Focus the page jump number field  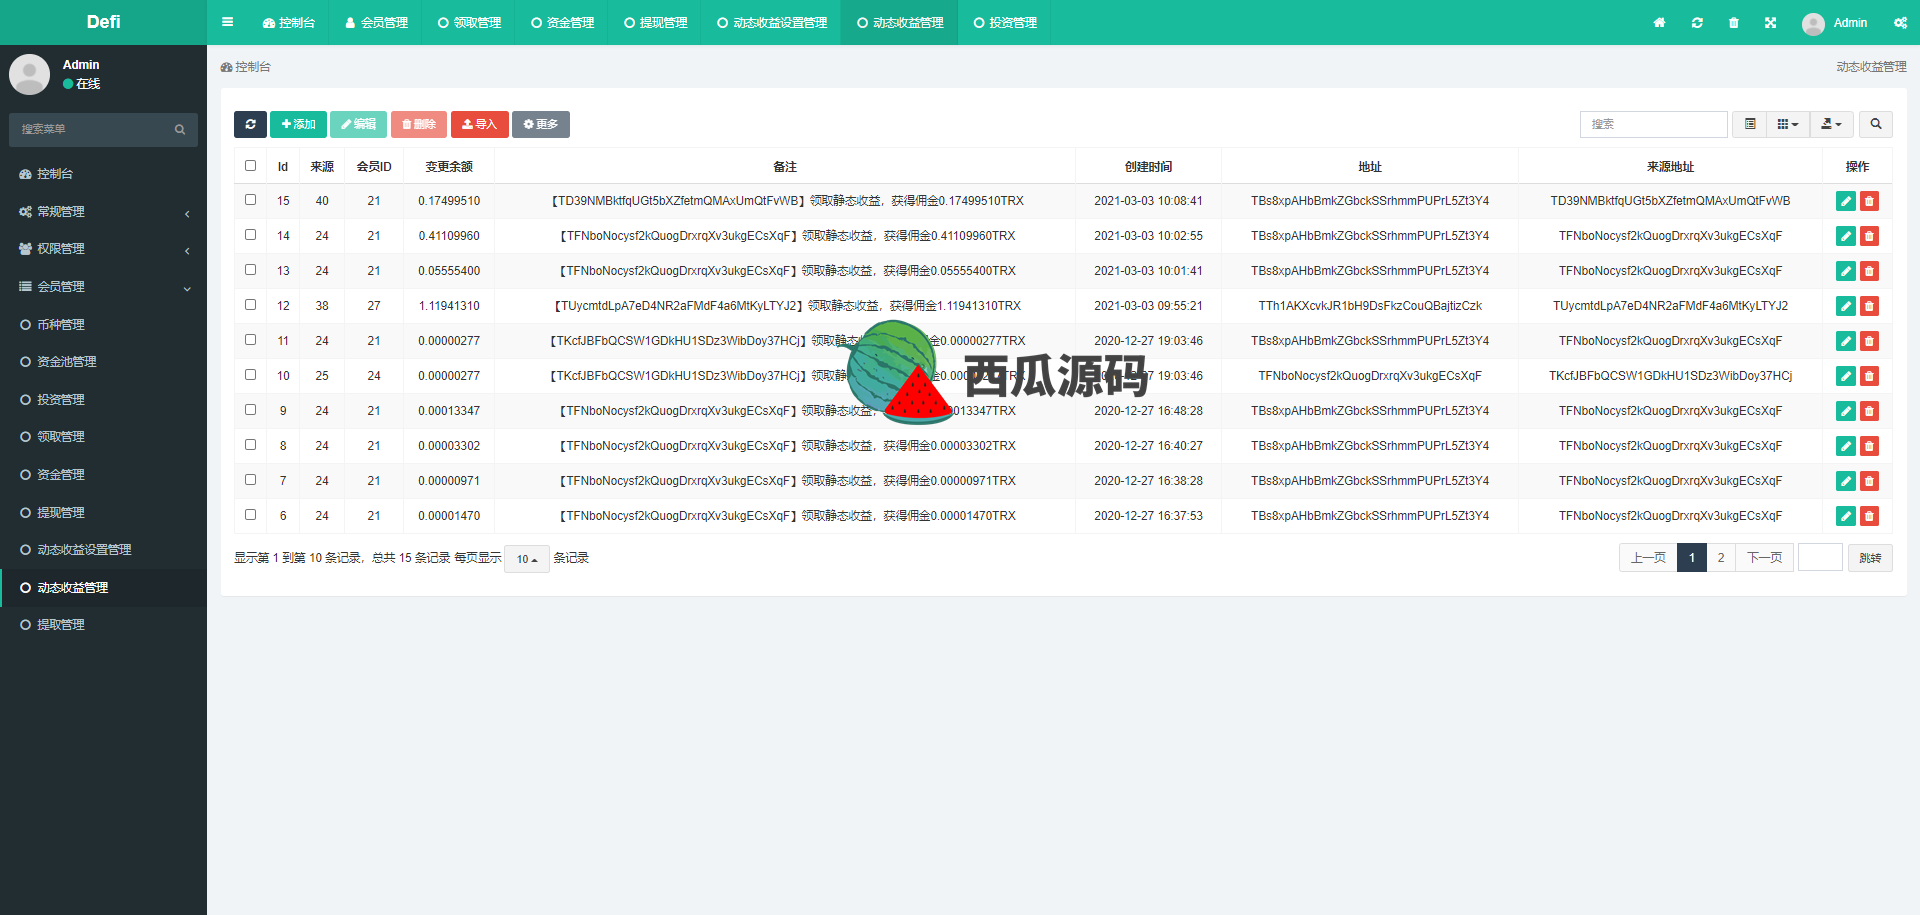pos(1820,558)
